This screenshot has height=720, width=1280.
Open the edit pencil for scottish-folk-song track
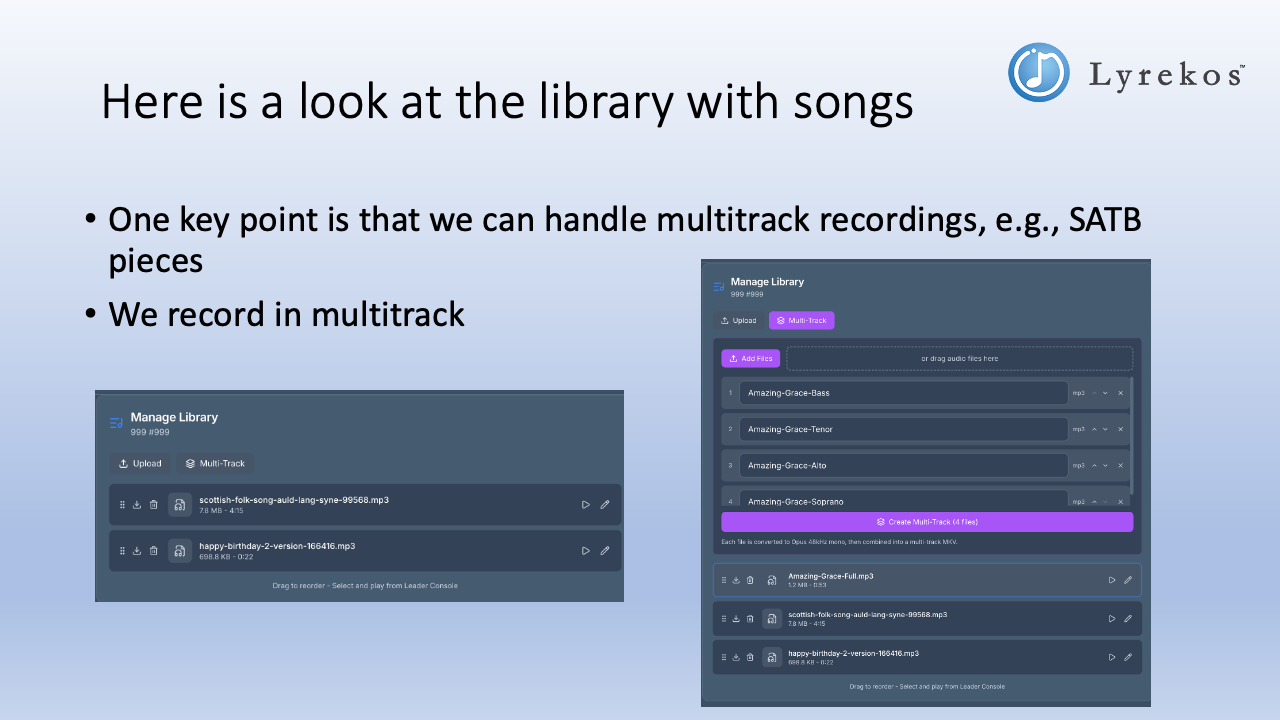click(x=1127, y=618)
